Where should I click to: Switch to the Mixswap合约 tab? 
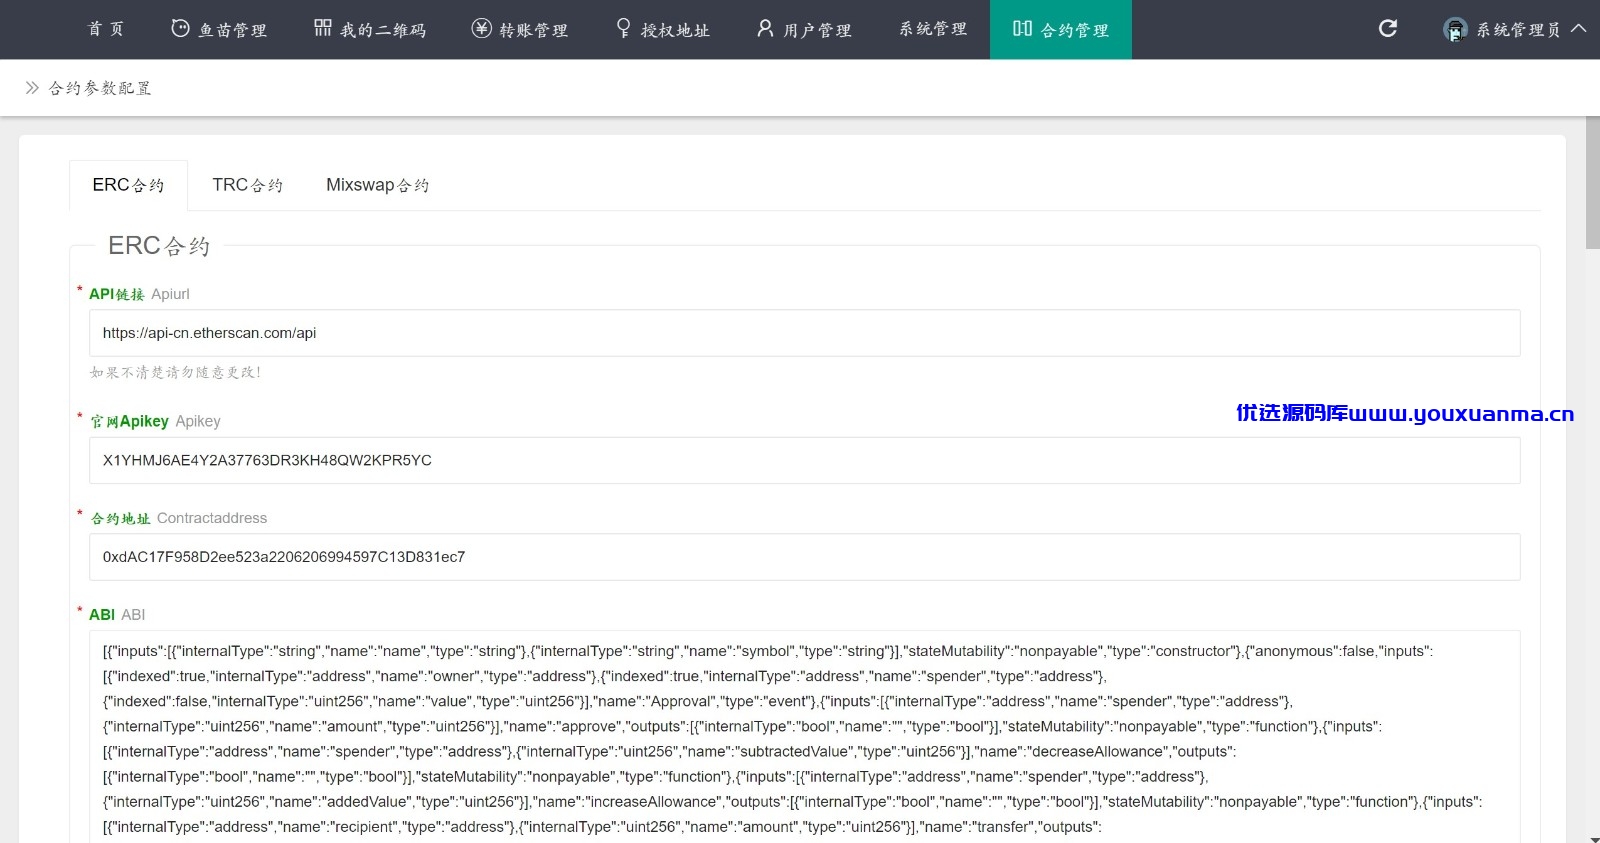(x=377, y=185)
